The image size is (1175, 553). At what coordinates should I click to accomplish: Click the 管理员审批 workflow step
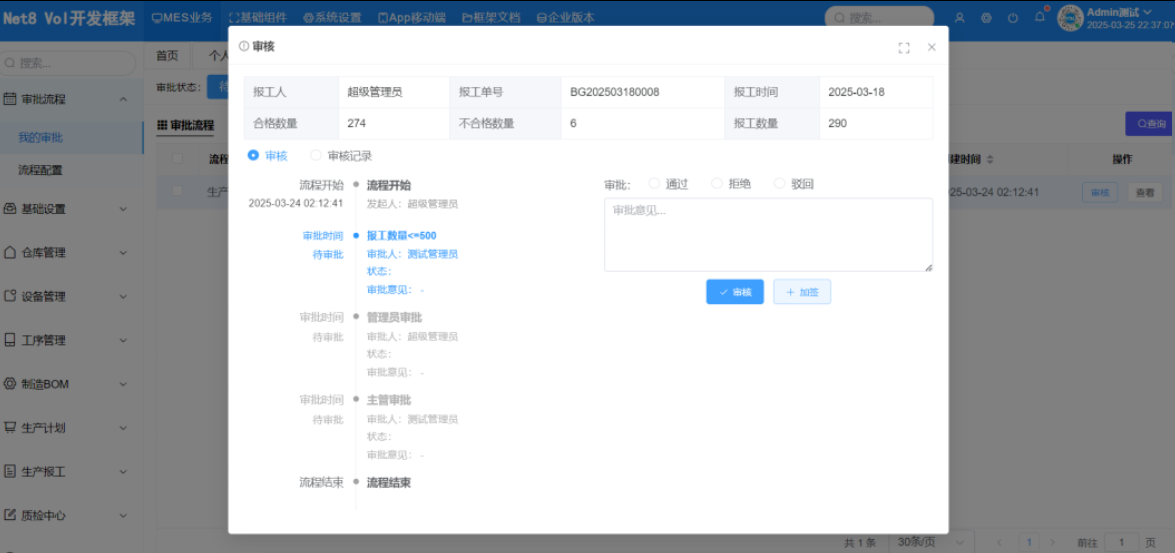click(x=394, y=318)
